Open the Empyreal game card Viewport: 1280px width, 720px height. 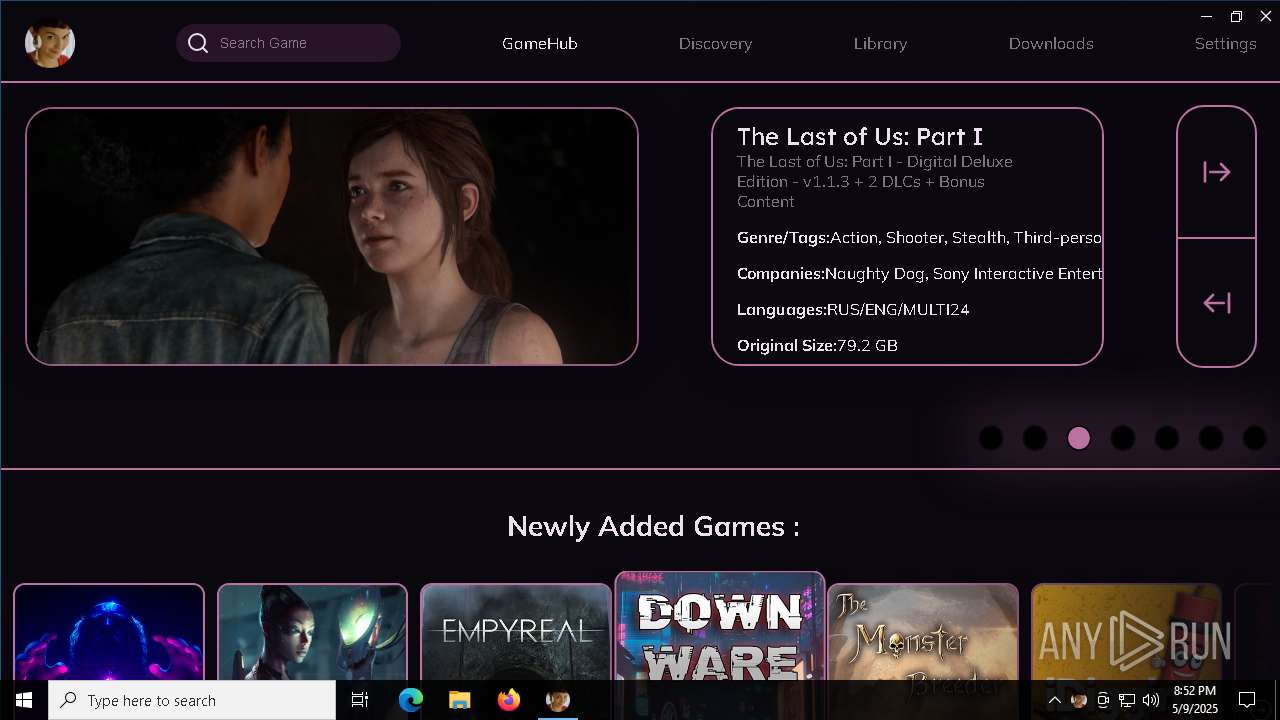(516, 632)
